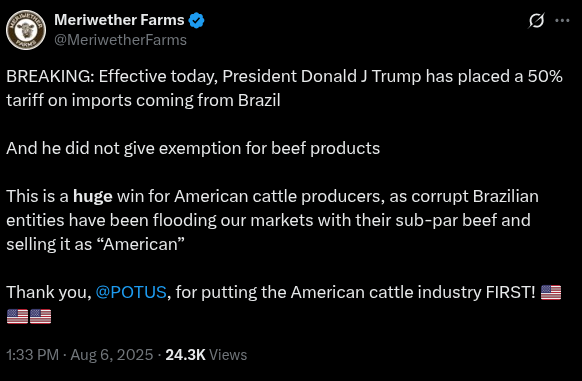Click the blue verified checkmark badge
Image resolution: width=582 pixels, height=381 pixels.
(196, 20)
